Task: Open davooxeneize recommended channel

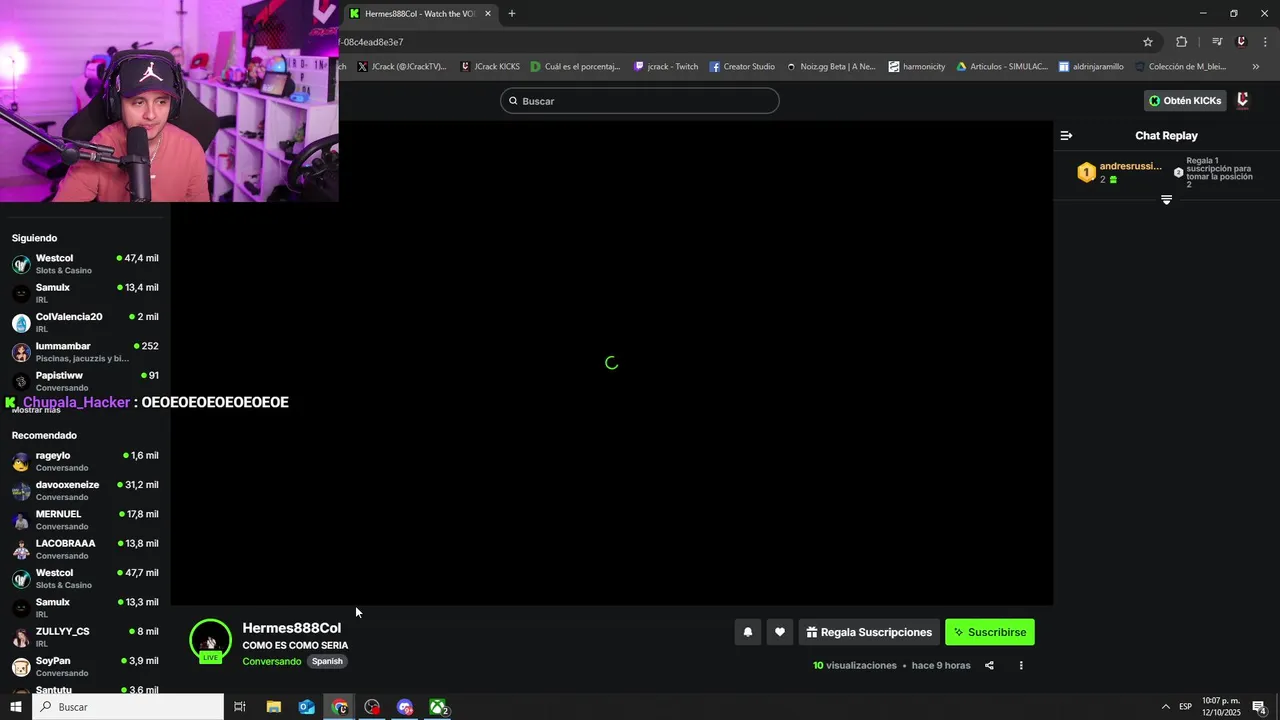Action: coord(85,490)
